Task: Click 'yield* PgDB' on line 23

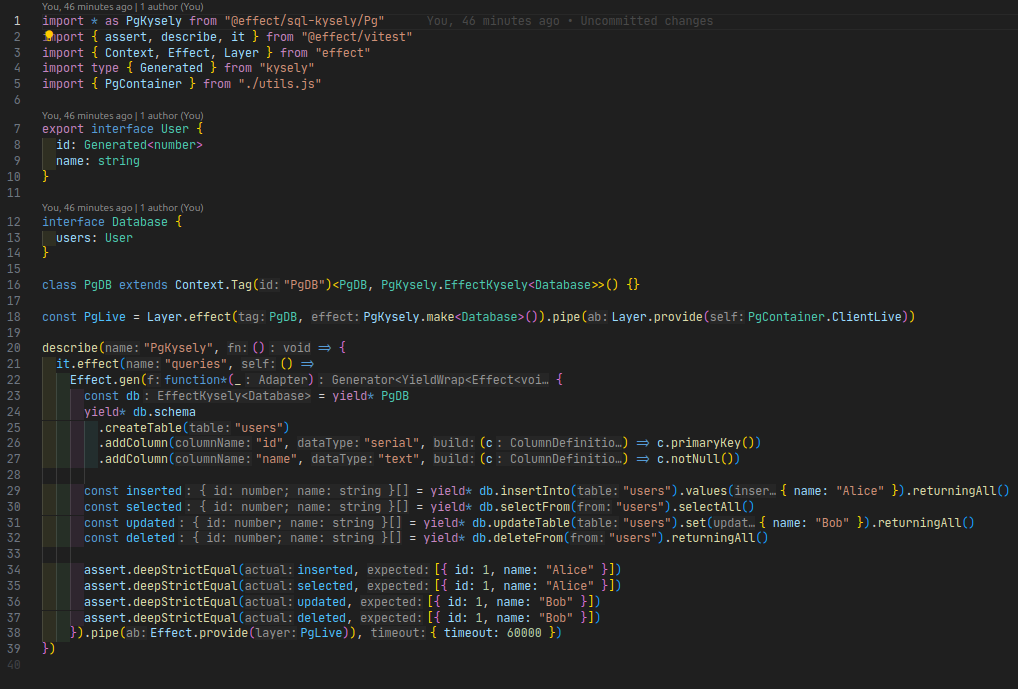Action: point(371,396)
